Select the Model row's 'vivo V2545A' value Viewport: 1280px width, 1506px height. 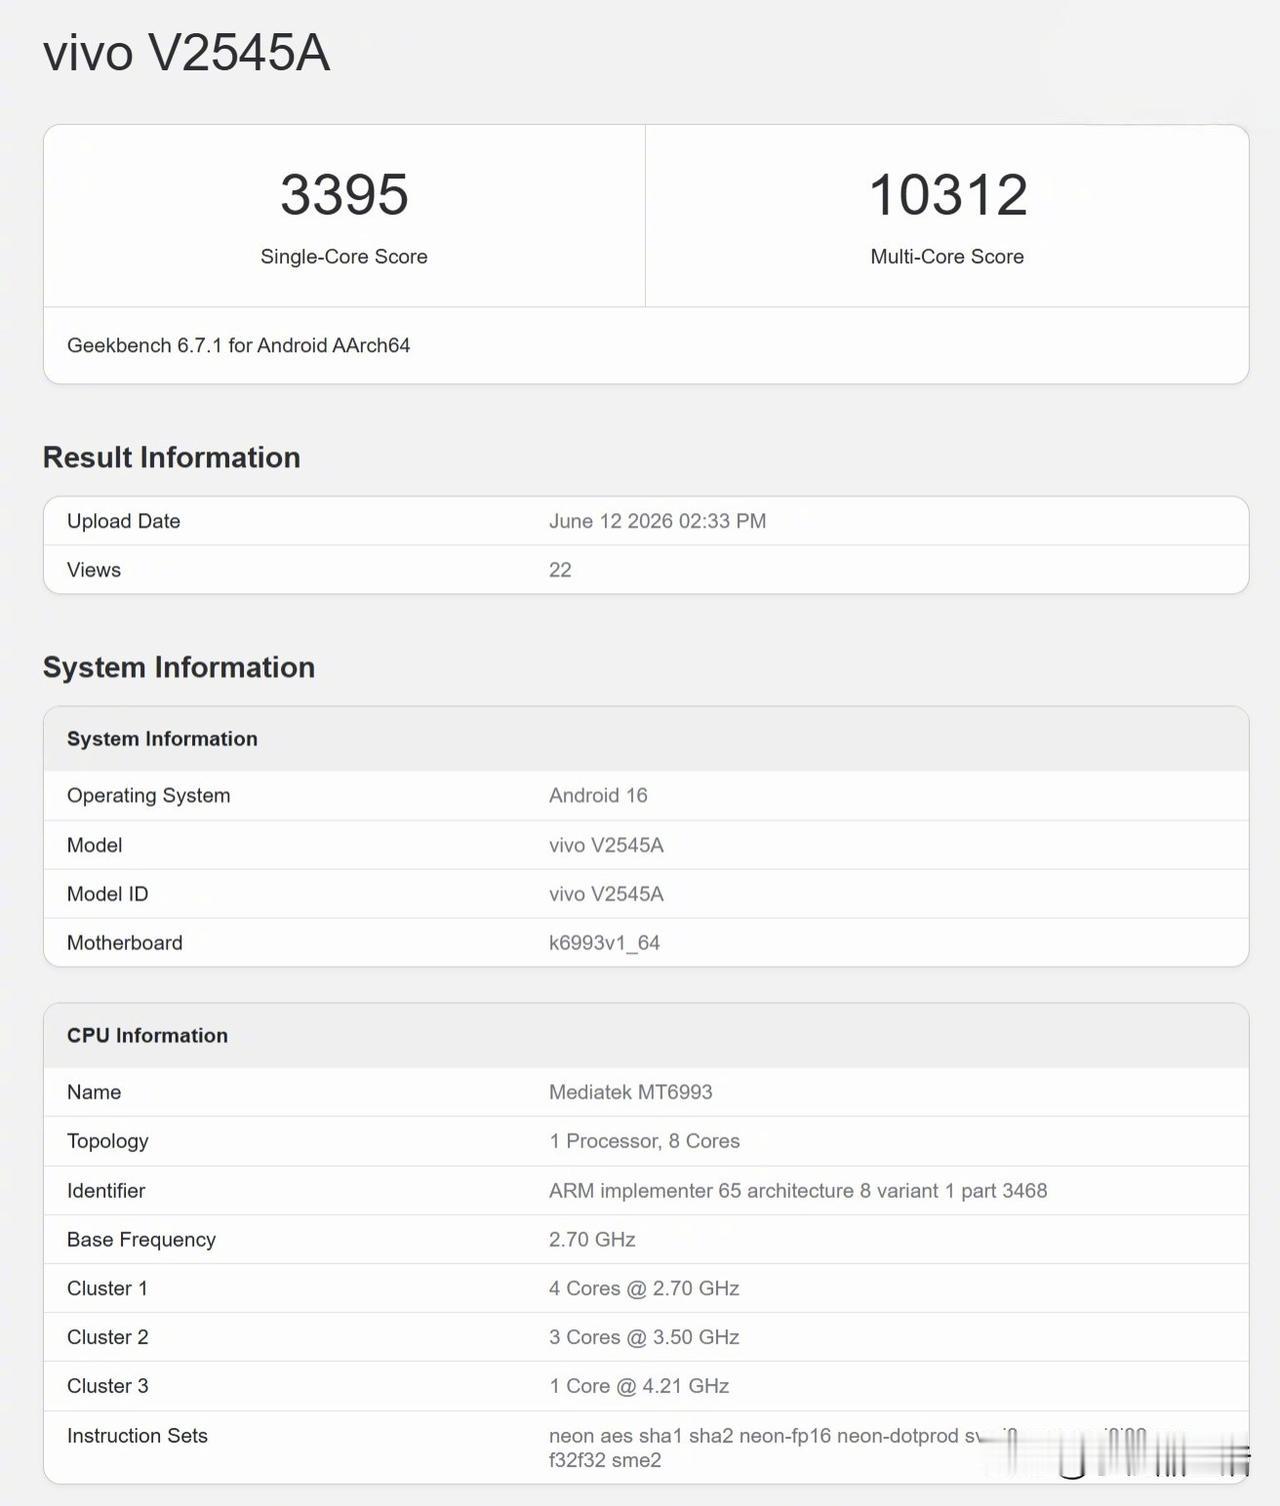(x=606, y=845)
